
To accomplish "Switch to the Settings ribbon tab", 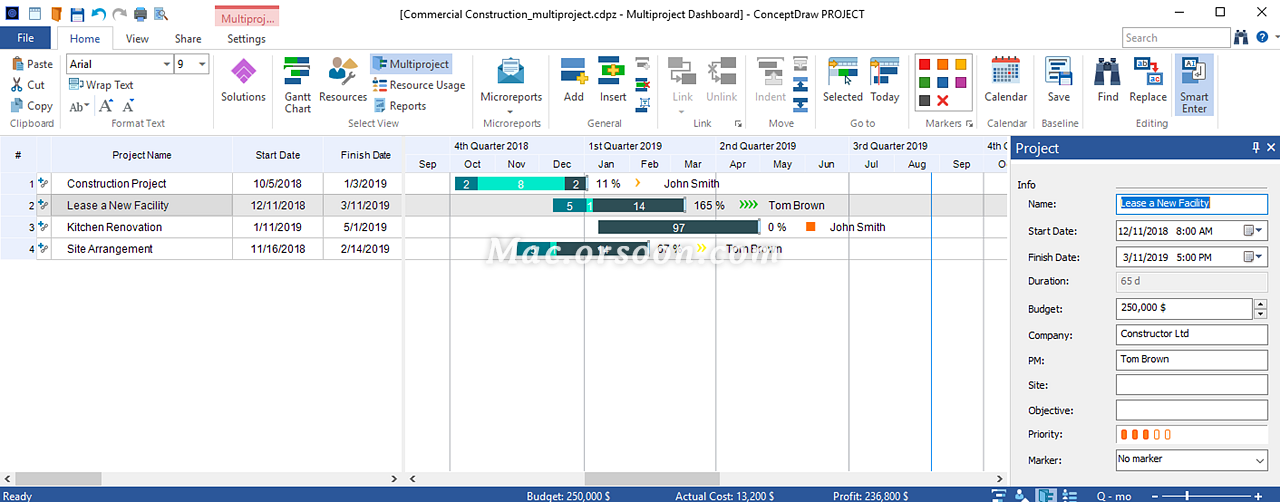I will pyautogui.click(x=246, y=39).
